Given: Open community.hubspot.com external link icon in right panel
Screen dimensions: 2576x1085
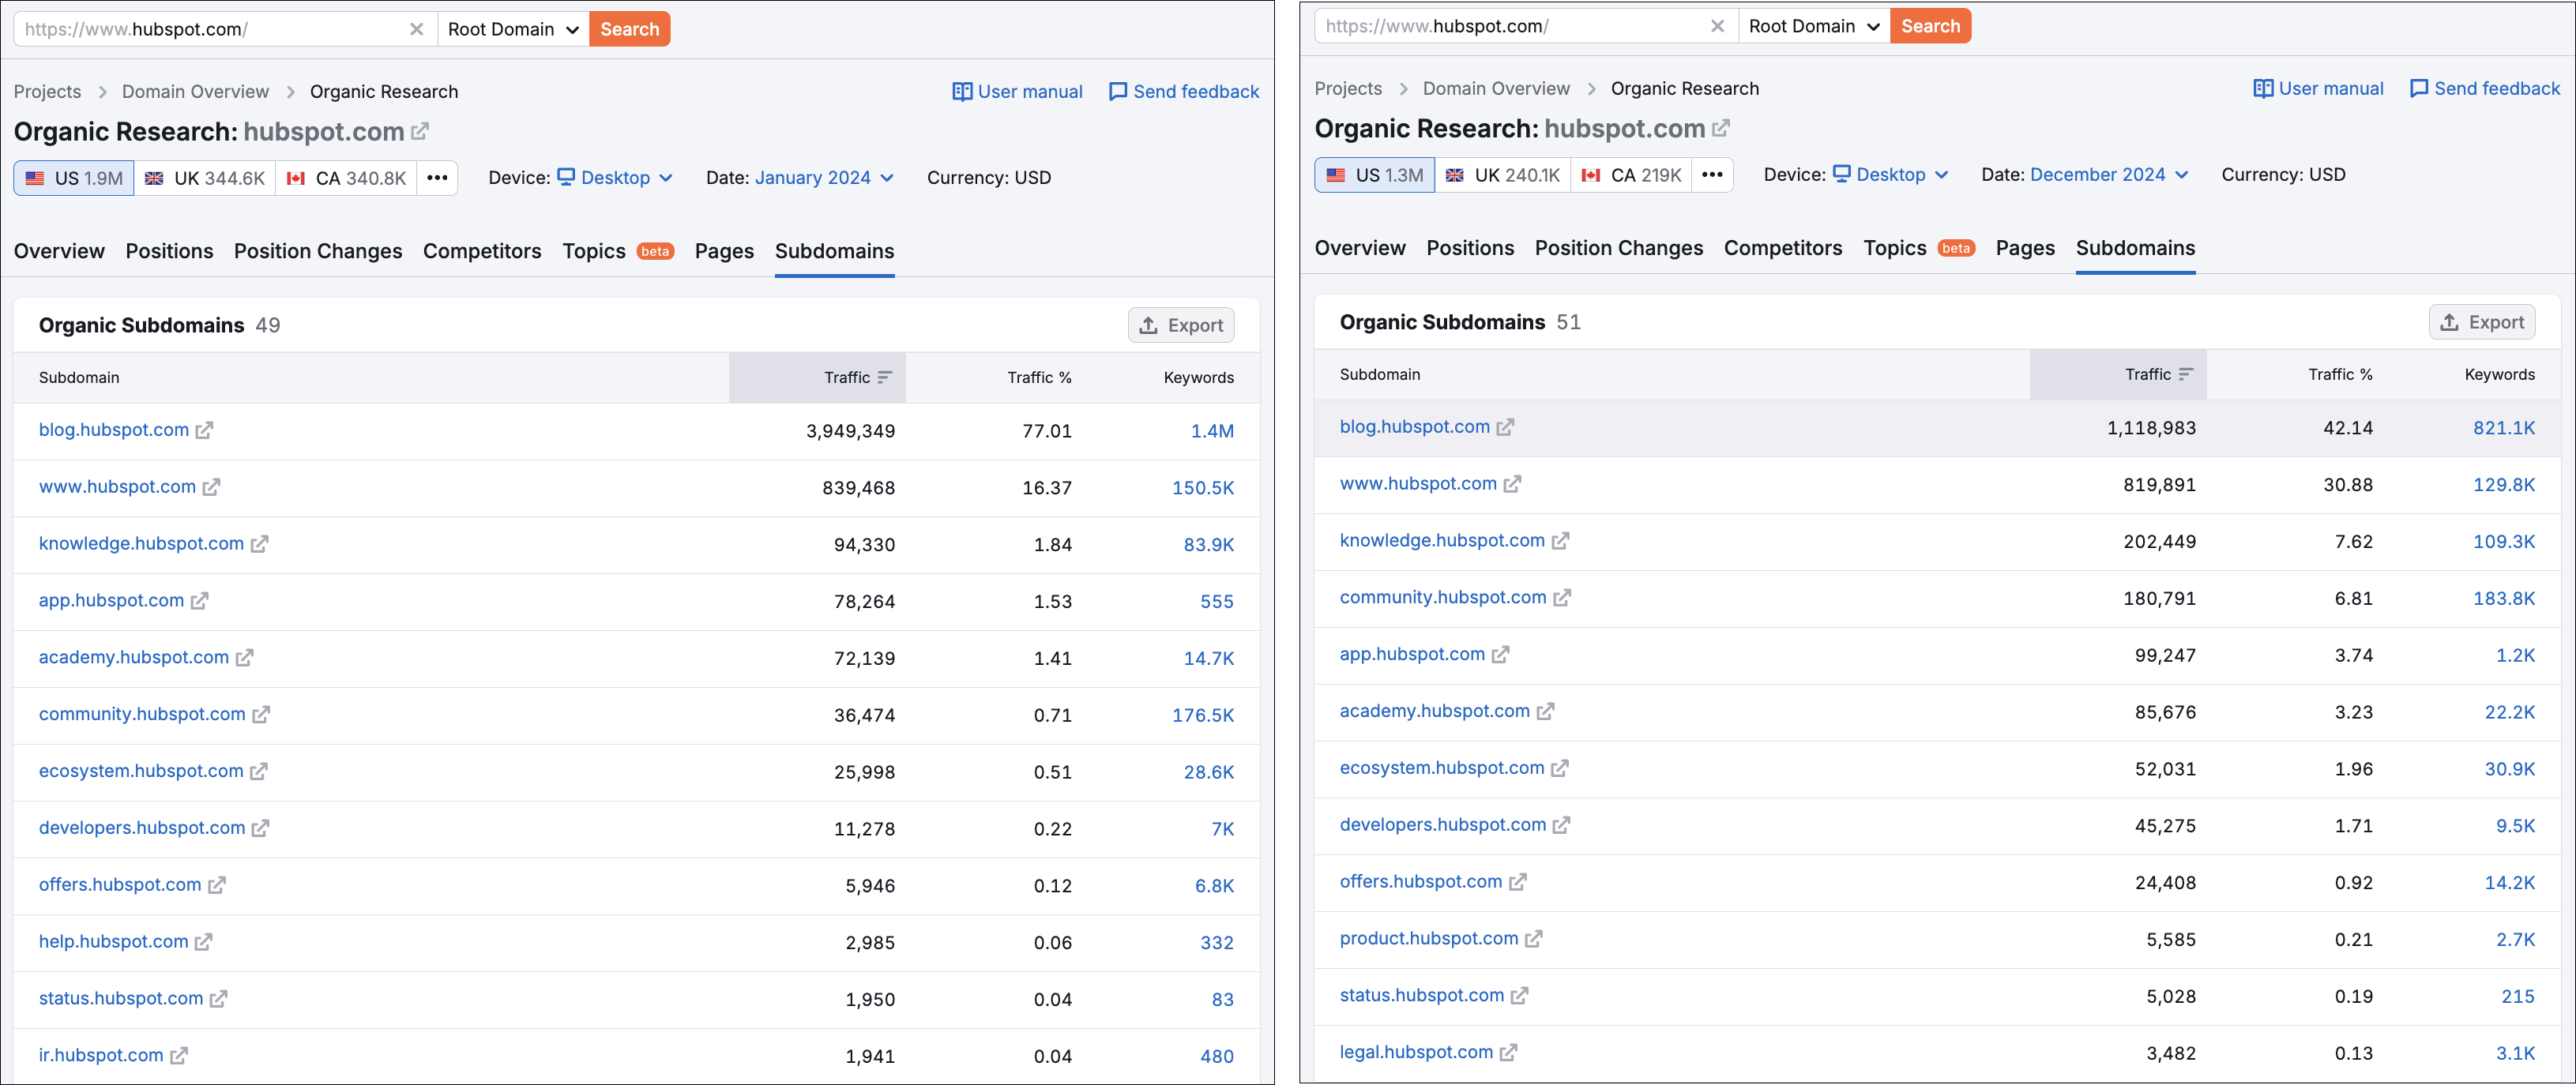Looking at the screenshot, I should tap(1561, 598).
